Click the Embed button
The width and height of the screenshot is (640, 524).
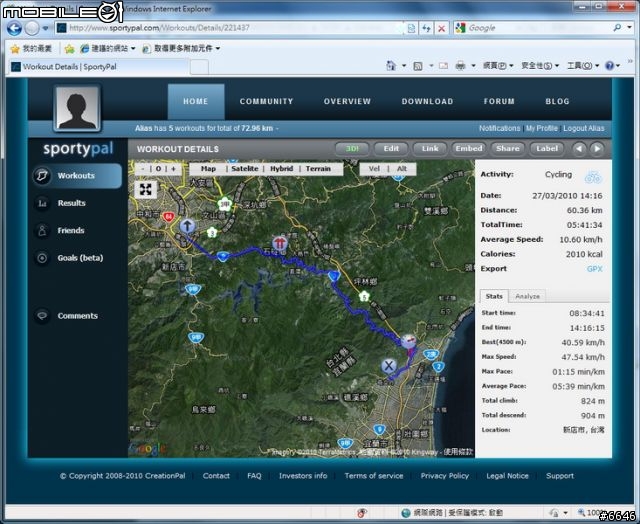pos(469,149)
